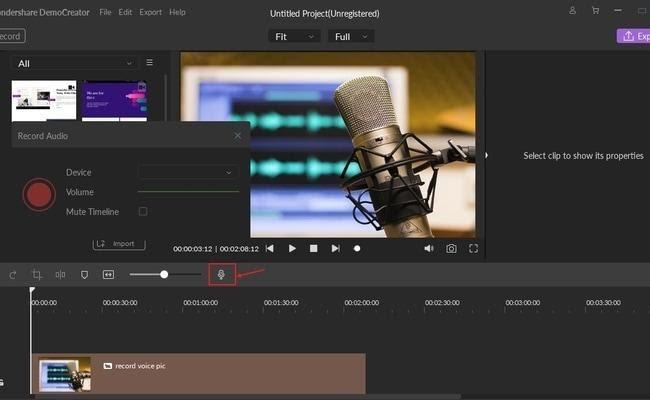650x400 pixels.
Task: Open the File menu
Action: tap(105, 12)
